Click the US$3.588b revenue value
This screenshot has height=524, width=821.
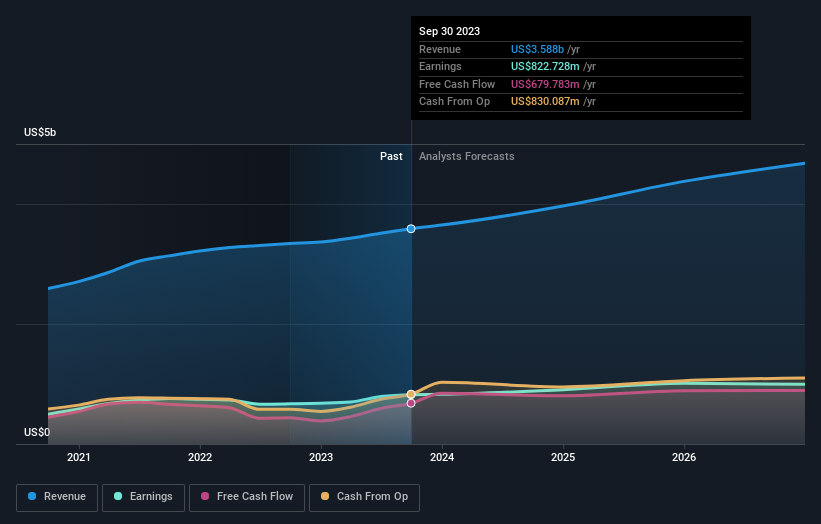pyautogui.click(x=537, y=49)
